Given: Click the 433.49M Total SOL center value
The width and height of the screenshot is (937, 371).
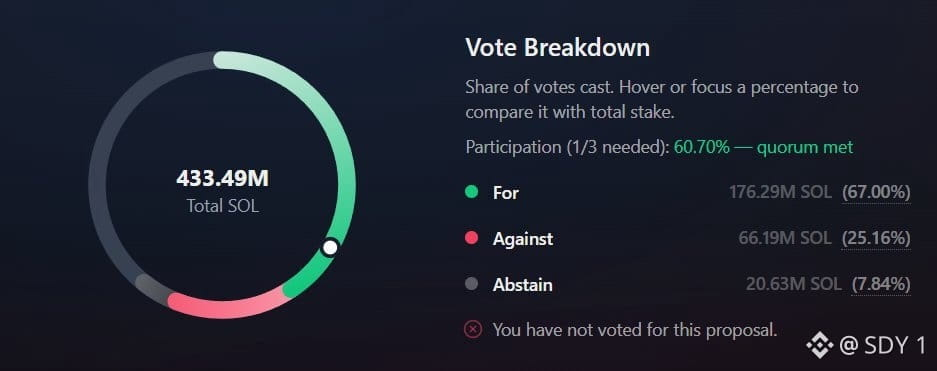Looking at the screenshot, I should coord(222,179).
